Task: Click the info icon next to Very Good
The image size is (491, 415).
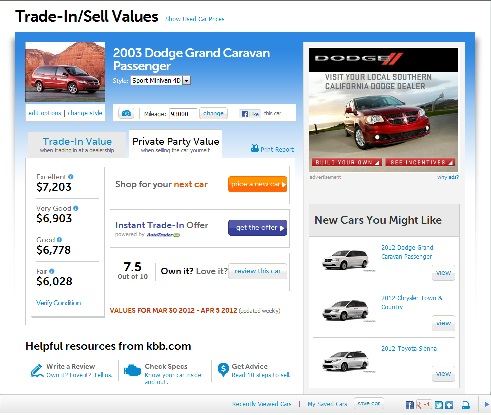Action: 76,208
